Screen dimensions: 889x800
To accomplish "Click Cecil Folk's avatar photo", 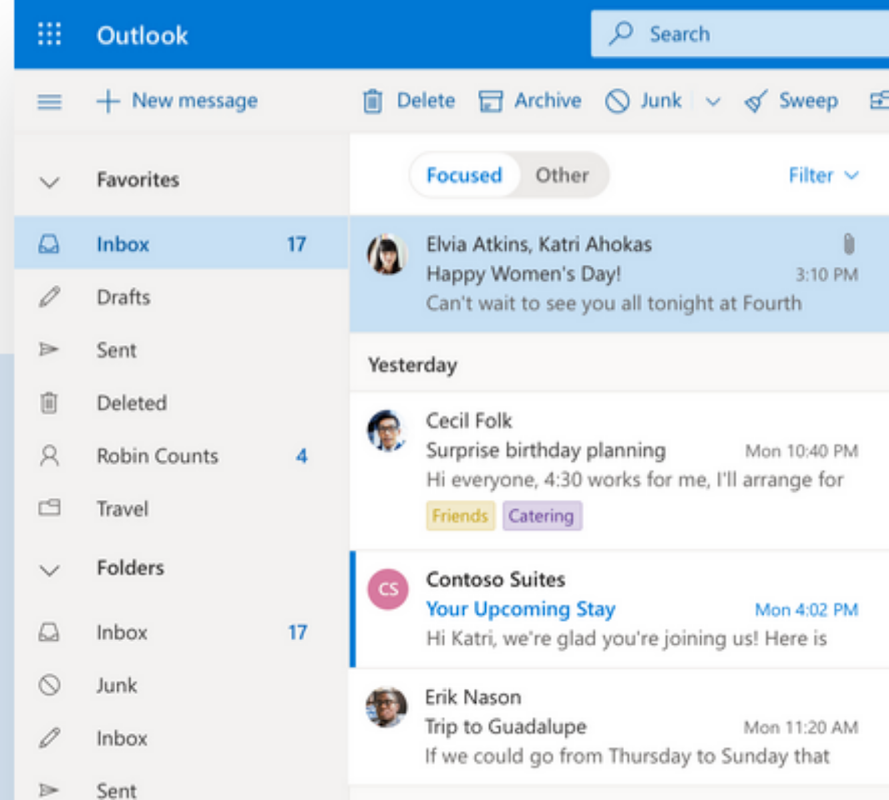I will coord(387,431).
